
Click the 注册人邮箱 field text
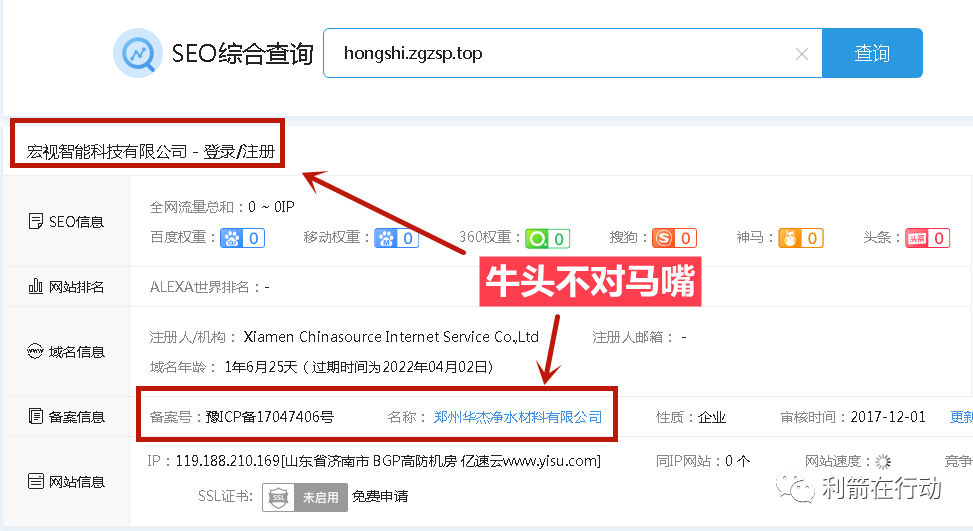[x=639, y=337]
